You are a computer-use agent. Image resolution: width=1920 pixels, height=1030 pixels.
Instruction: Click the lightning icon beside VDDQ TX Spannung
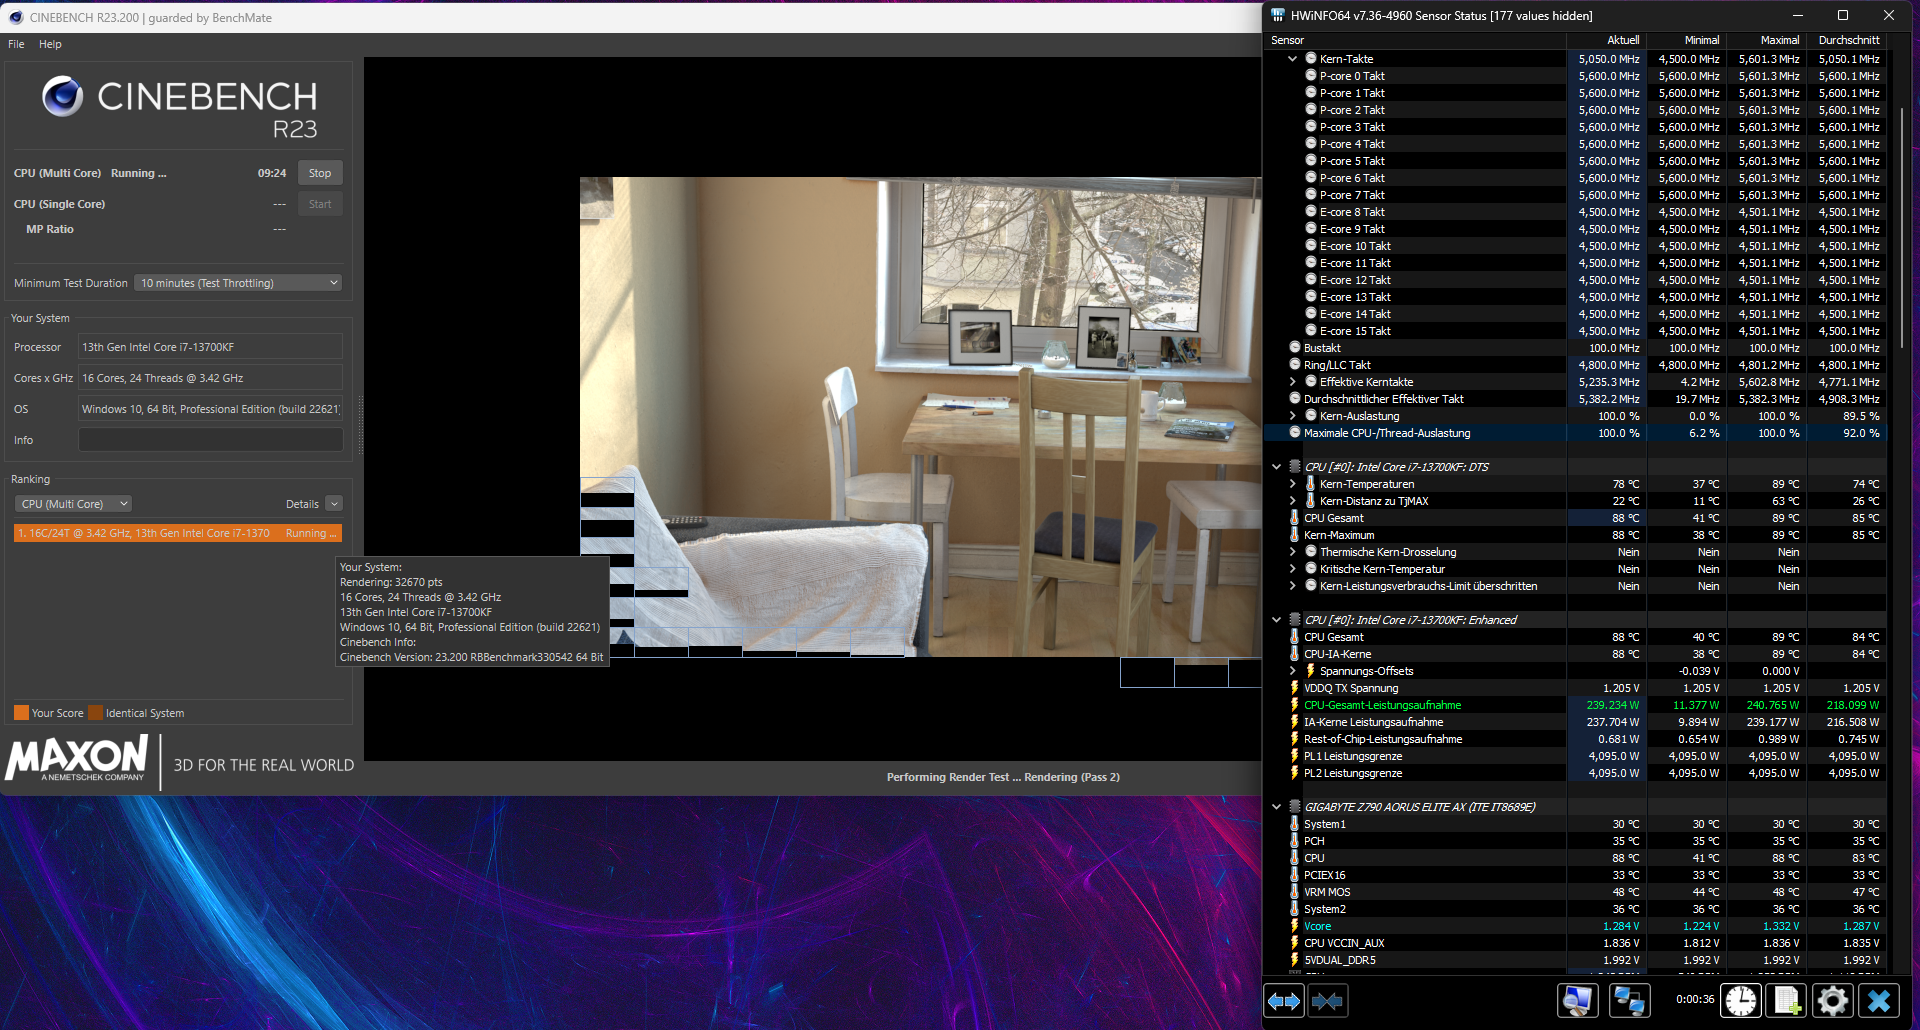click(x=1295, y=687)
